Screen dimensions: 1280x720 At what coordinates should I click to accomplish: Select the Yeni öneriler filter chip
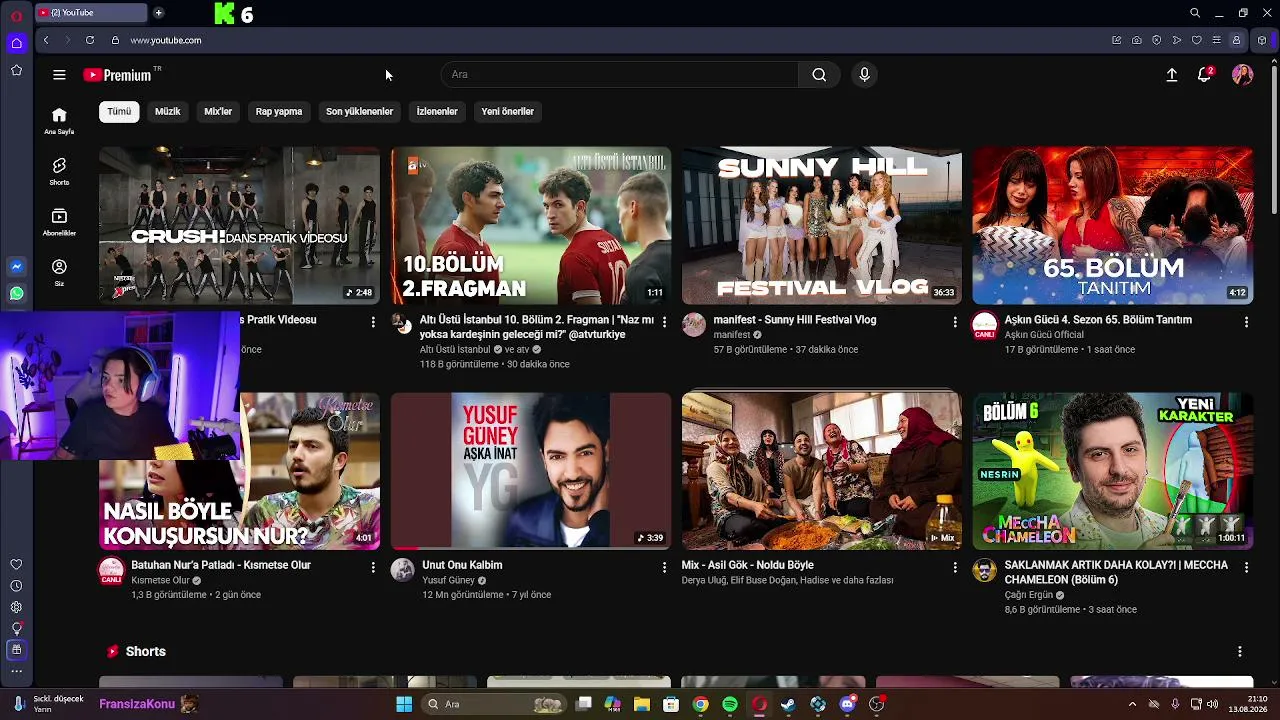pos(508,112)
